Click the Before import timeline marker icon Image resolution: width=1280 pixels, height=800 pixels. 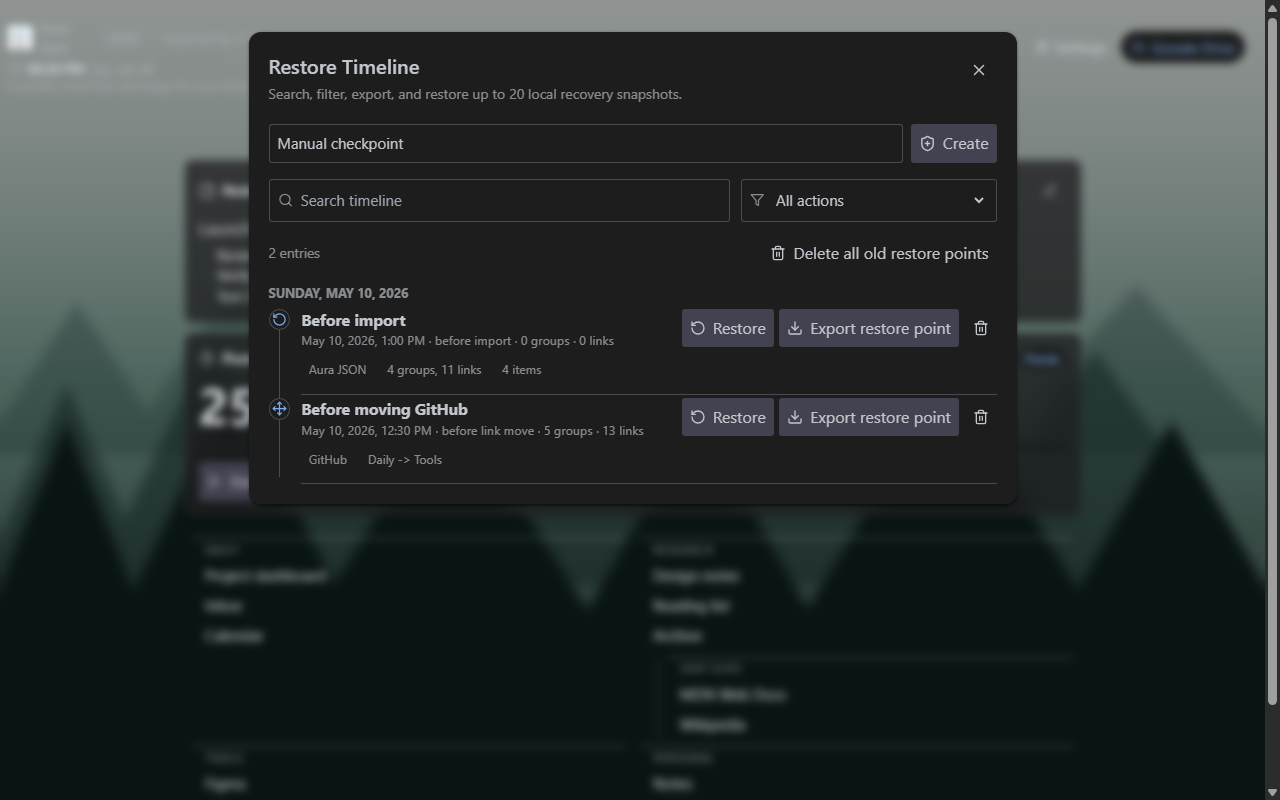point(279,320)
